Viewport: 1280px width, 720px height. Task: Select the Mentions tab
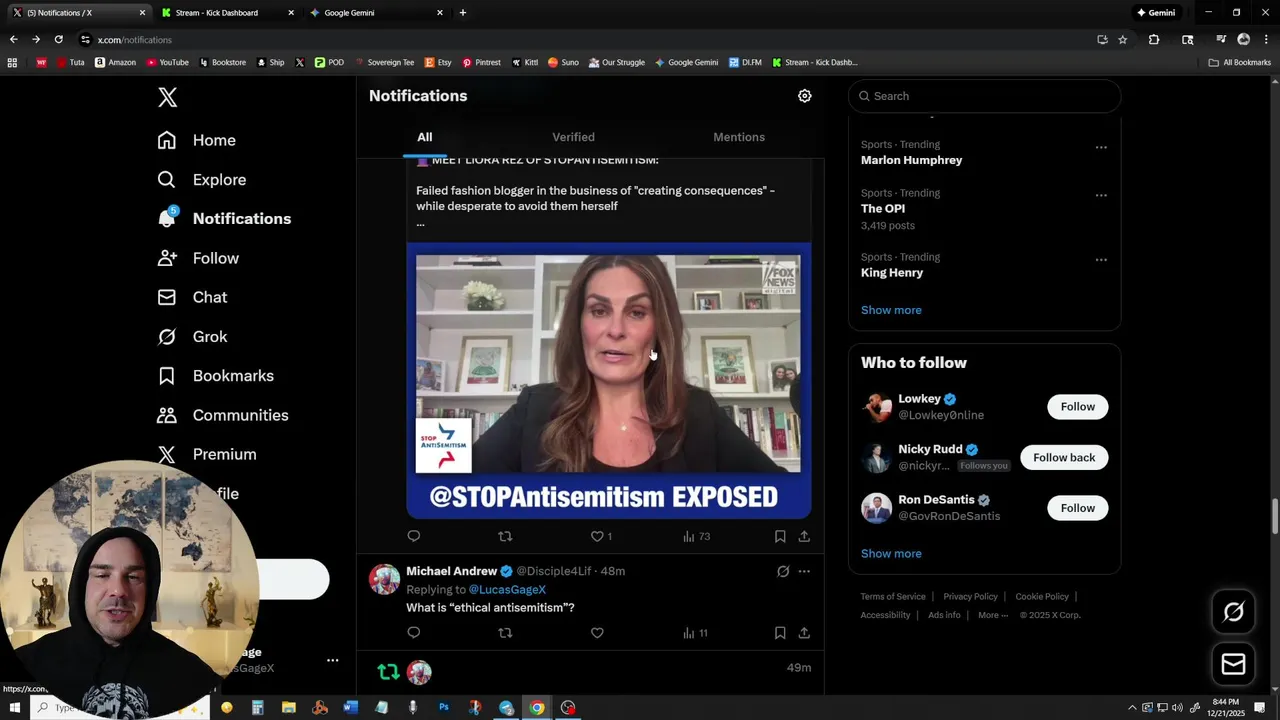(x=739, y=137)
